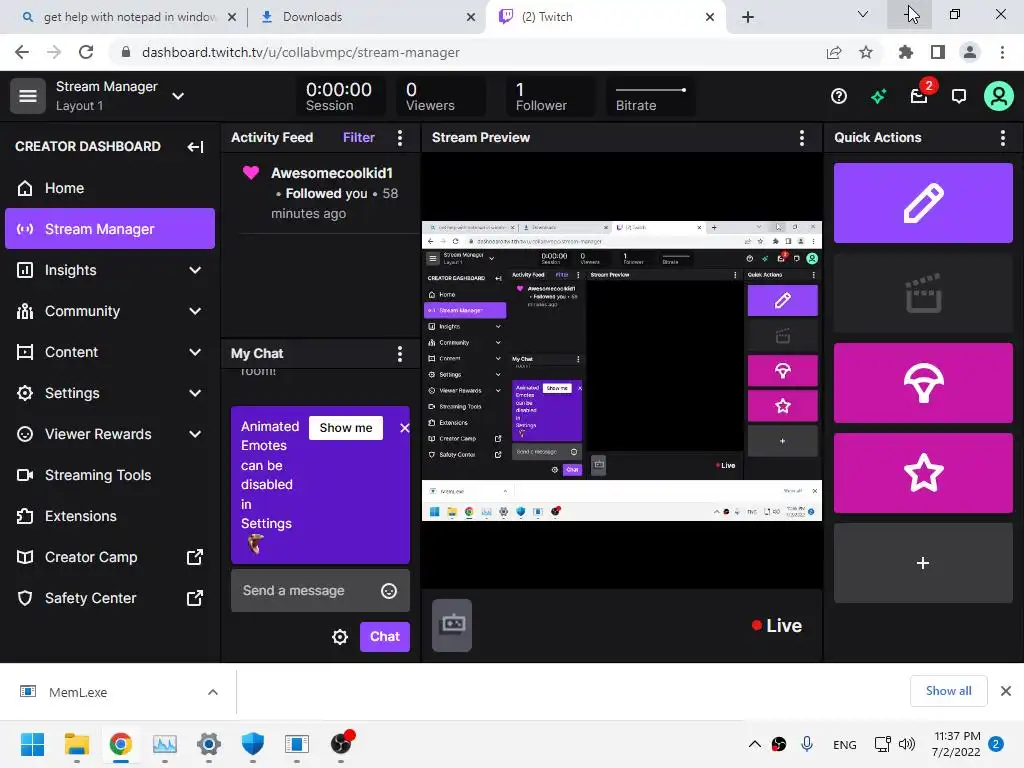Click the back navigation arrow
This screenshot has width=1024, height=768.
(22, 52)
